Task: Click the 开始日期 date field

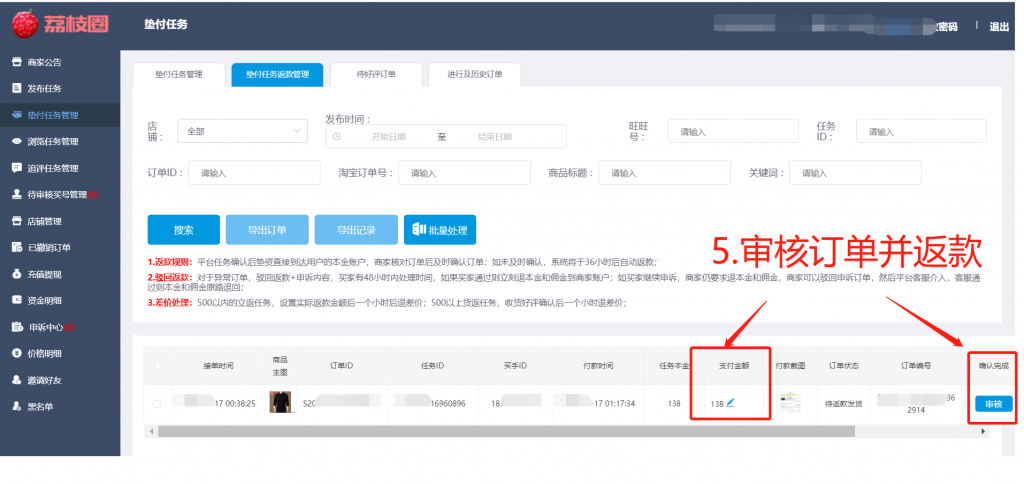Action: tap(389, 137)
